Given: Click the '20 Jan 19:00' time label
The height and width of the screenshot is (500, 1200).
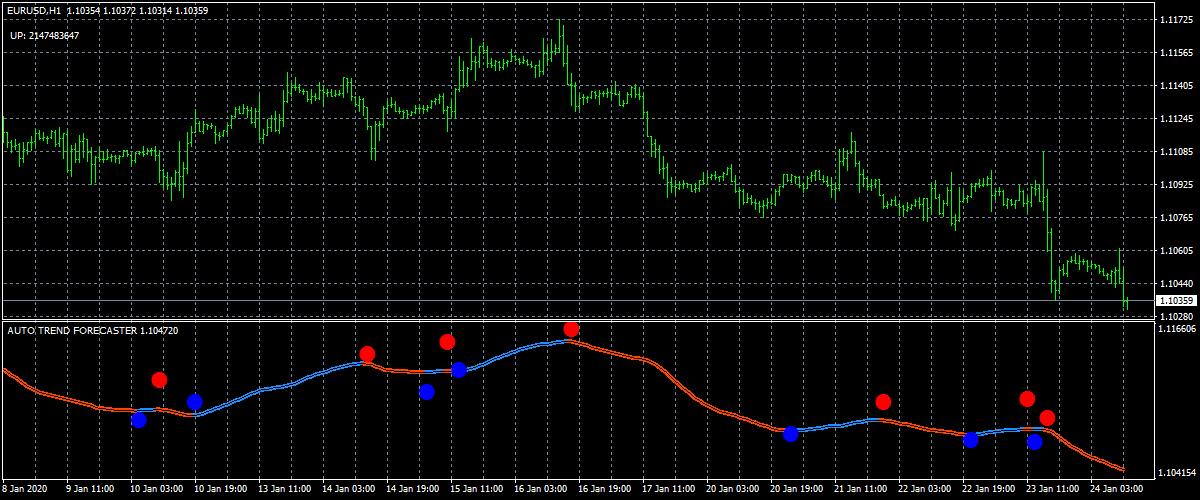Looking at the screenshot, I should click(x=795, y=490).
